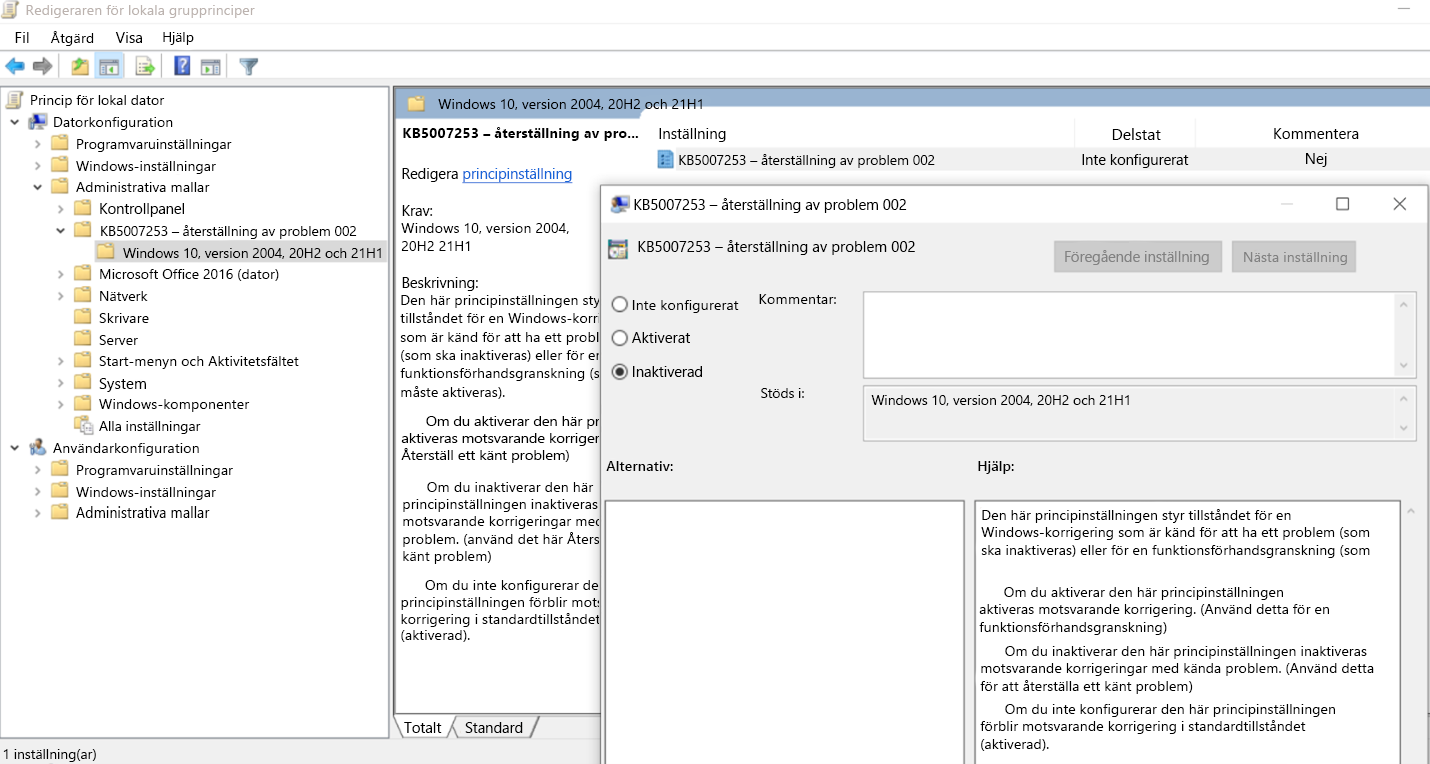The width and height of the screenshot is (1430, 764).
Task: Expand the Windows-komponenter folder
Action: (x=61, y=404)
